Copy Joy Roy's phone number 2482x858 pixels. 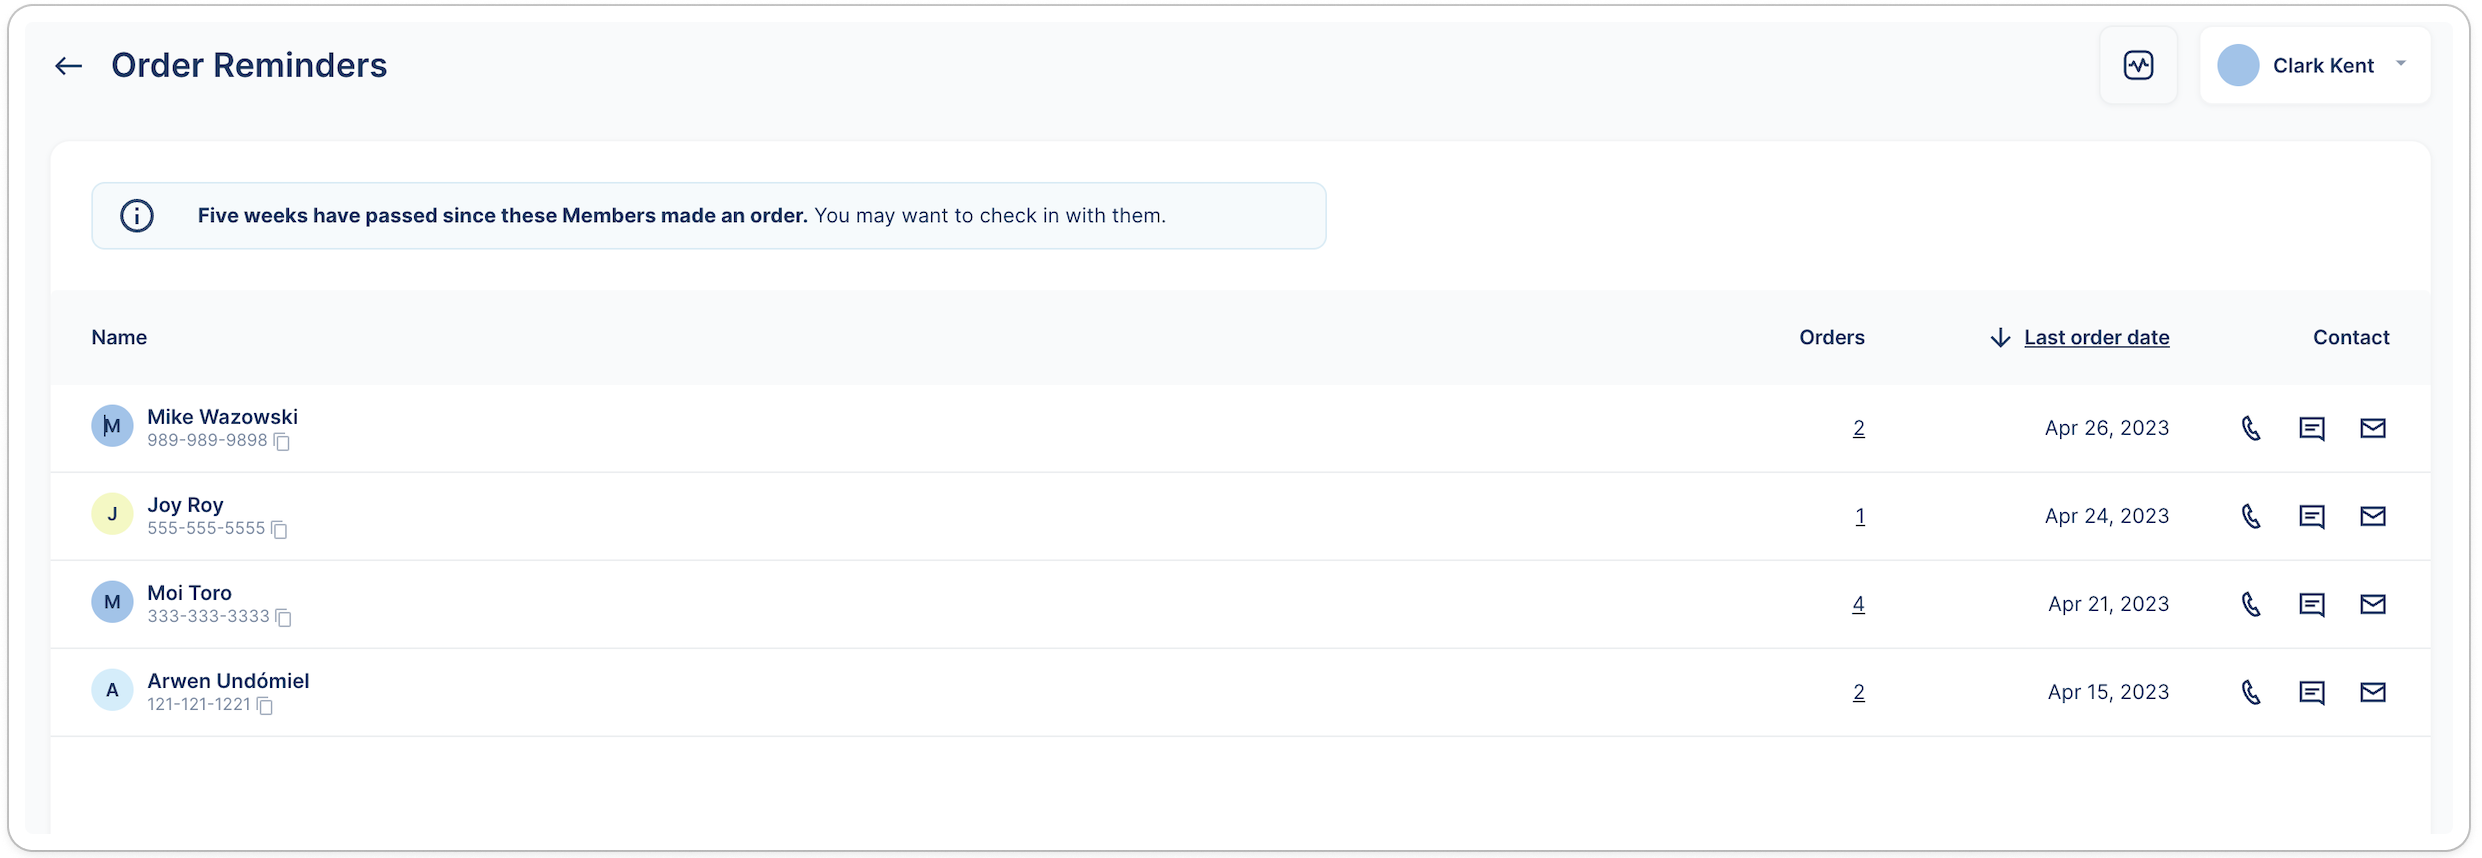click(x=280, y=530)
